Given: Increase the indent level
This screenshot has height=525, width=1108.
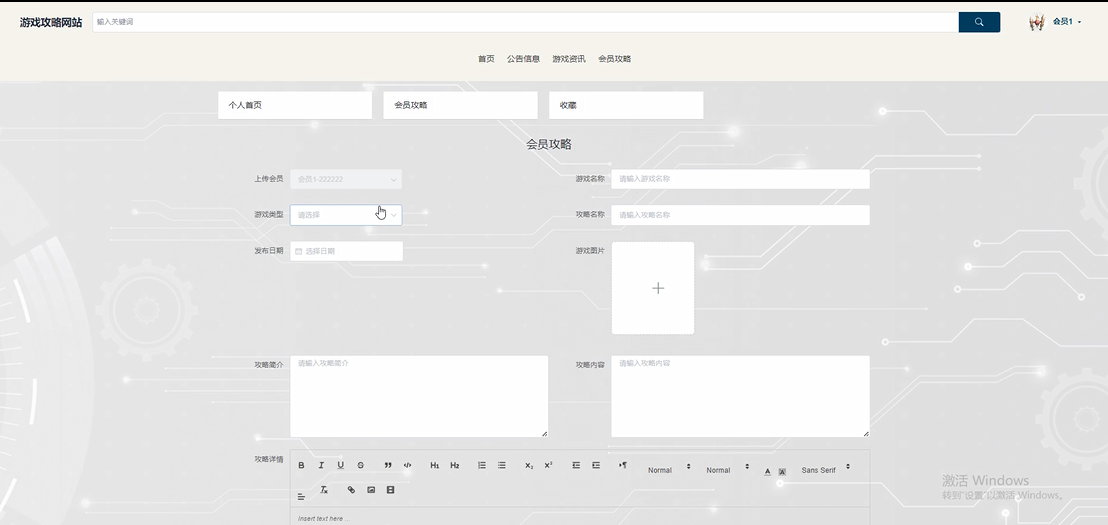Looking at the screenshot, I should click(x=596, y=465).
